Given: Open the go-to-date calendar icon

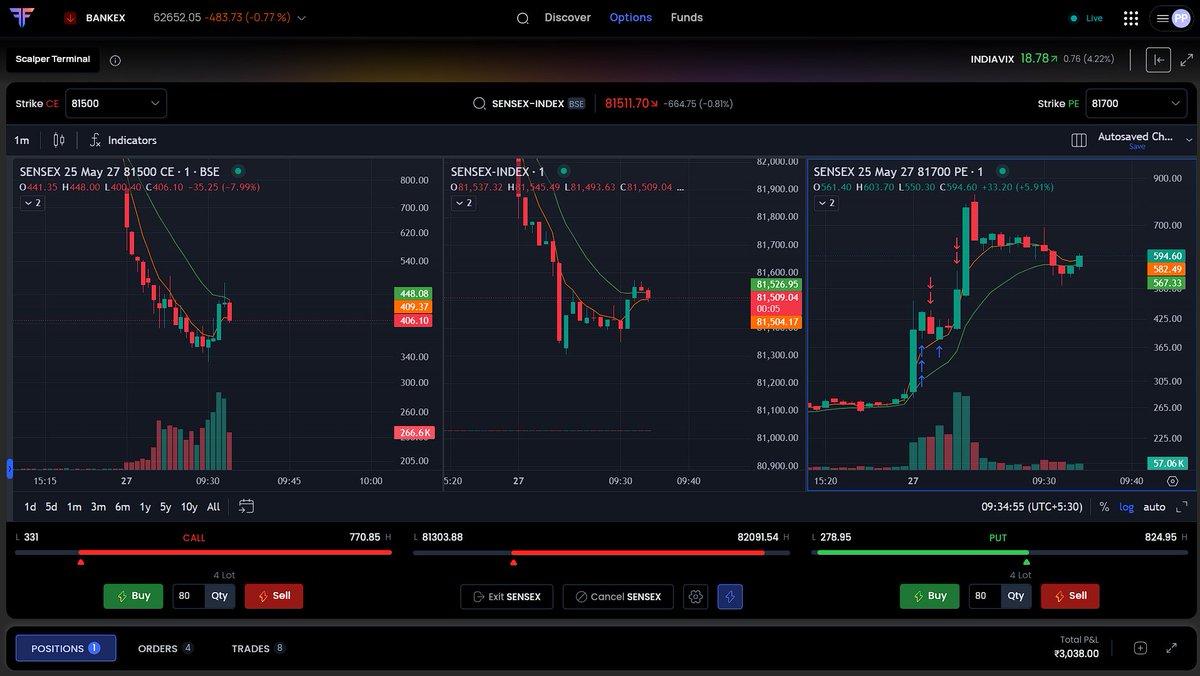Looking at the screenshot, I should [246, 506].
